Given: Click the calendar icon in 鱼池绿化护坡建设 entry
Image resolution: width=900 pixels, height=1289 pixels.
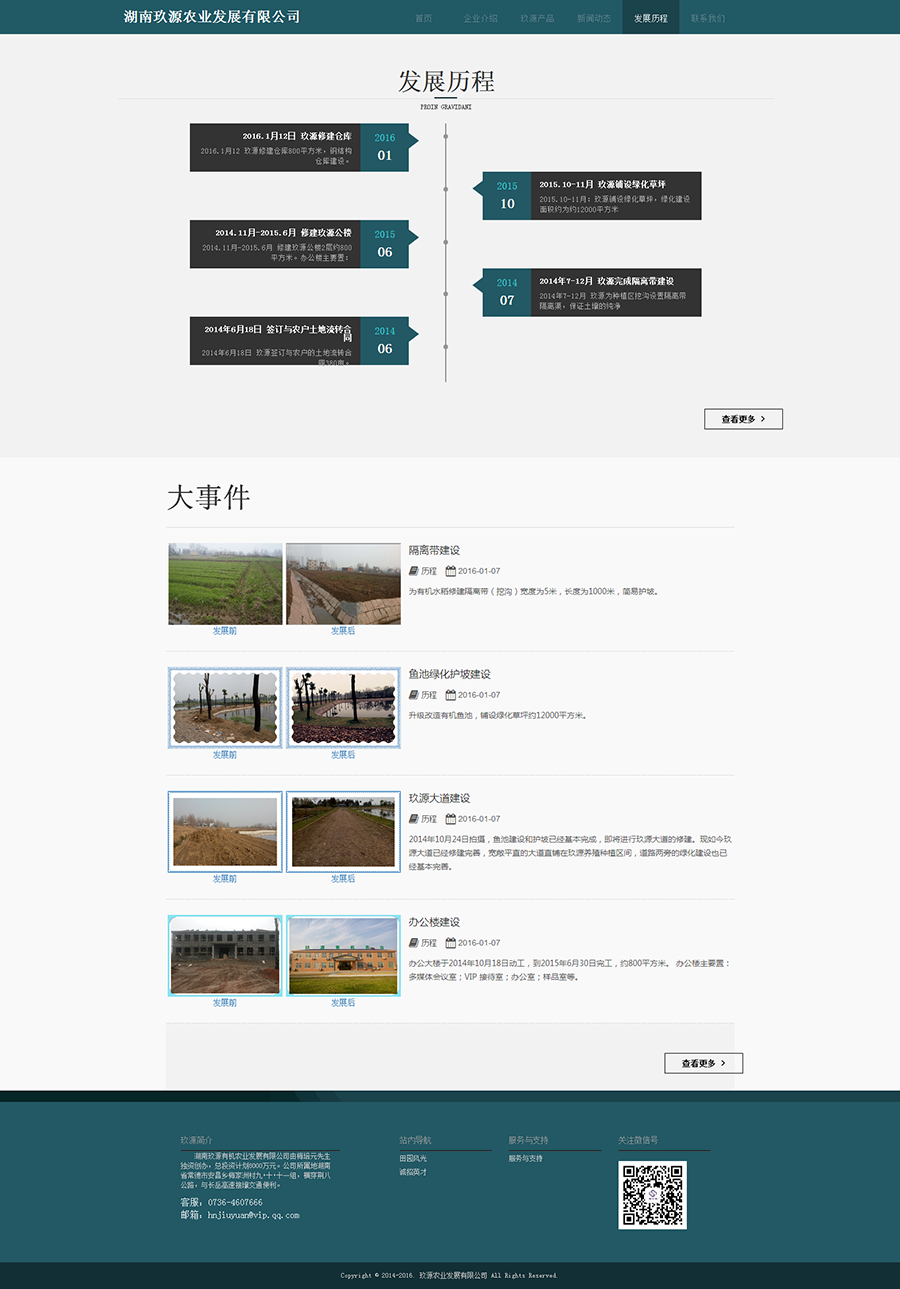Looking at the screenshot, I should click(x=450, y=695).
